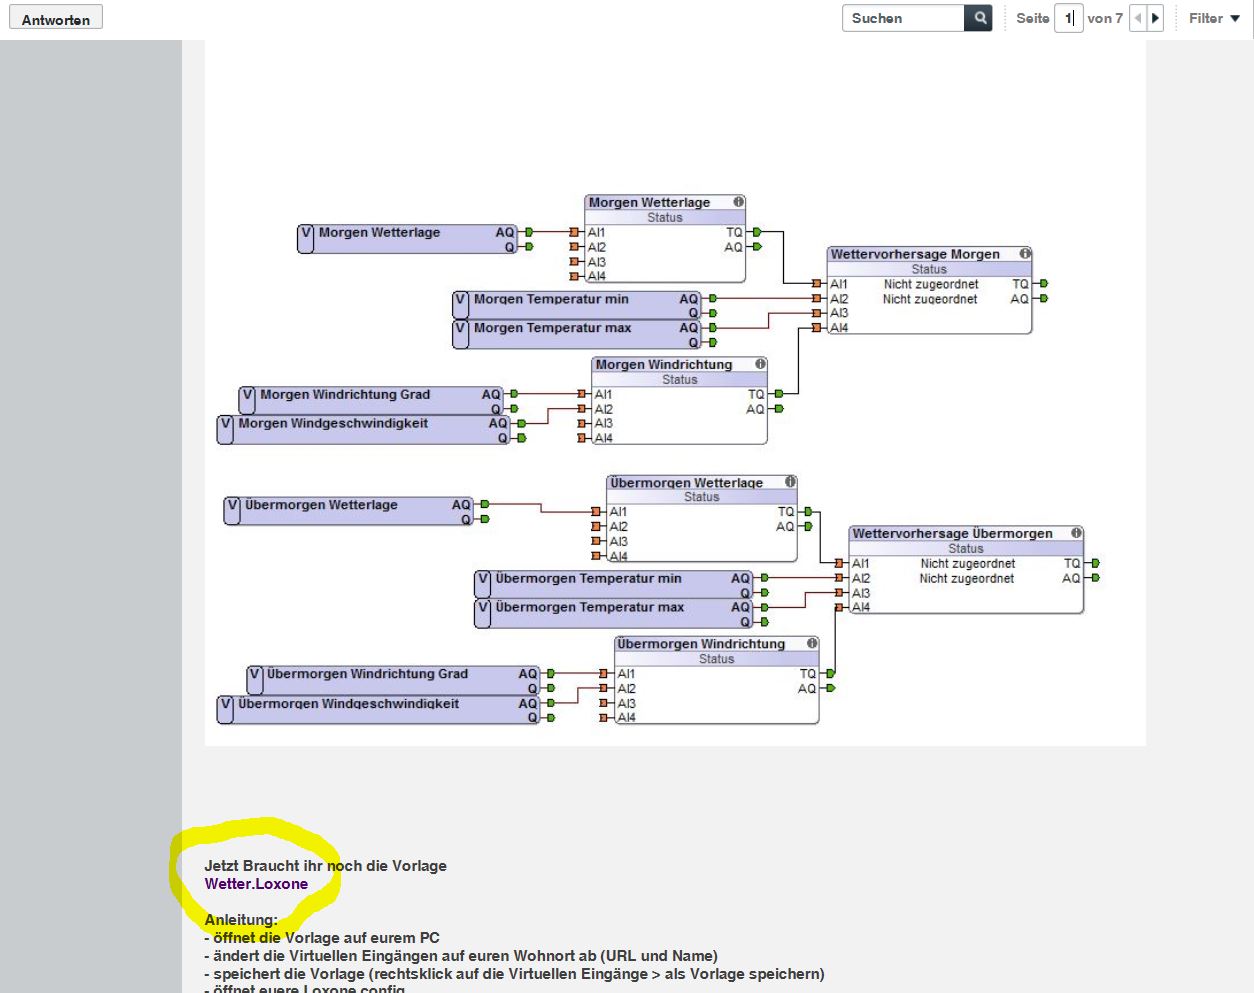Click 'Übermorgen Windrichtung Grad' label
Screen dimensions: 1254x993
(x=367, y=674)
